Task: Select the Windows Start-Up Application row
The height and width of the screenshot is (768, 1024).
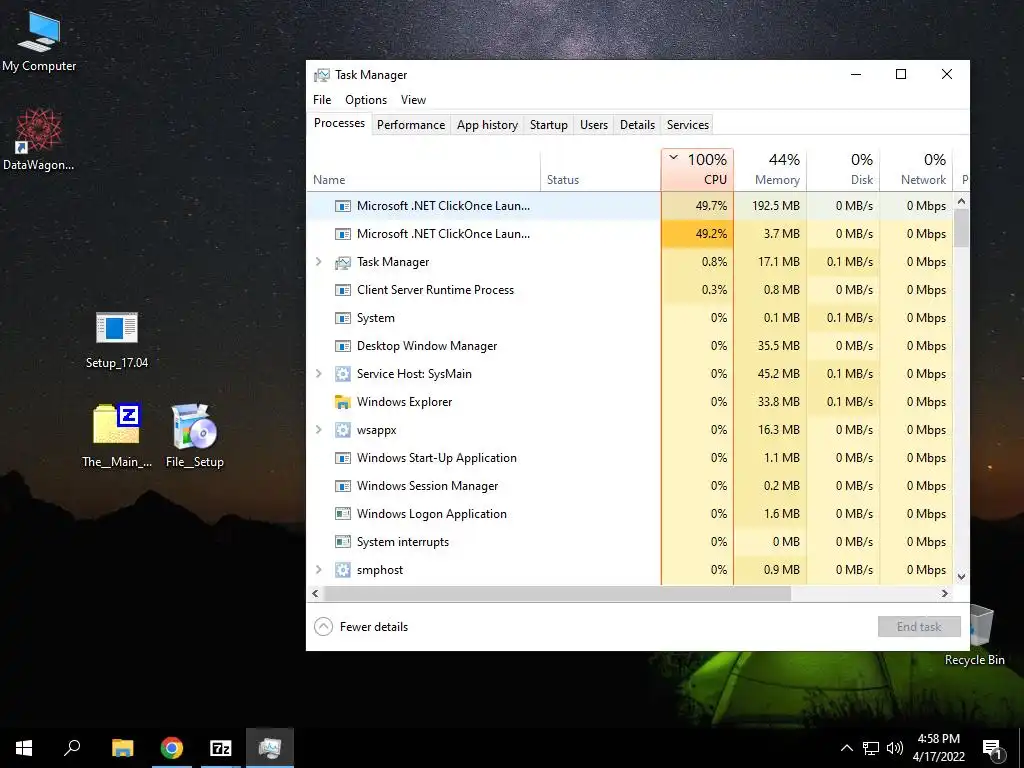Action: tap(630, 458)
